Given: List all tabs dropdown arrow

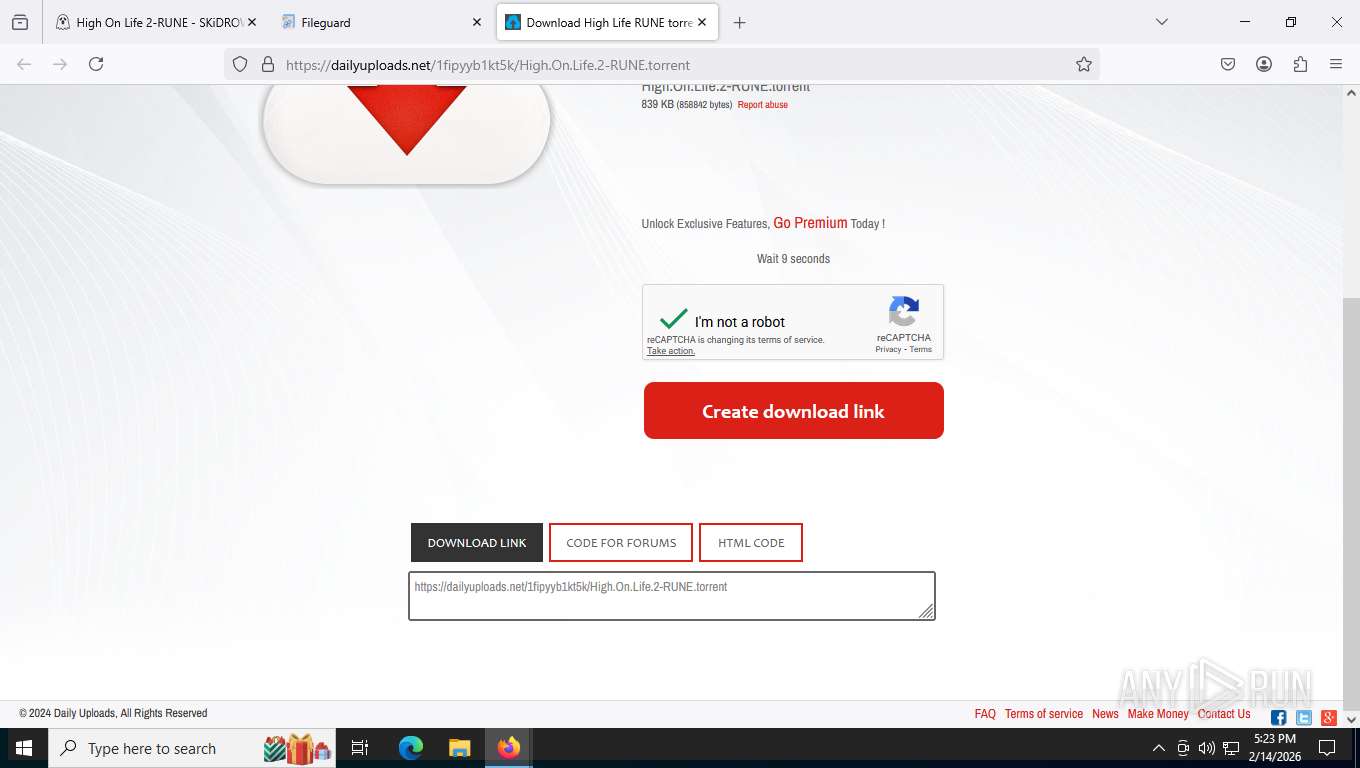Looking at the screenshot, I should [x=1162, y=22].
